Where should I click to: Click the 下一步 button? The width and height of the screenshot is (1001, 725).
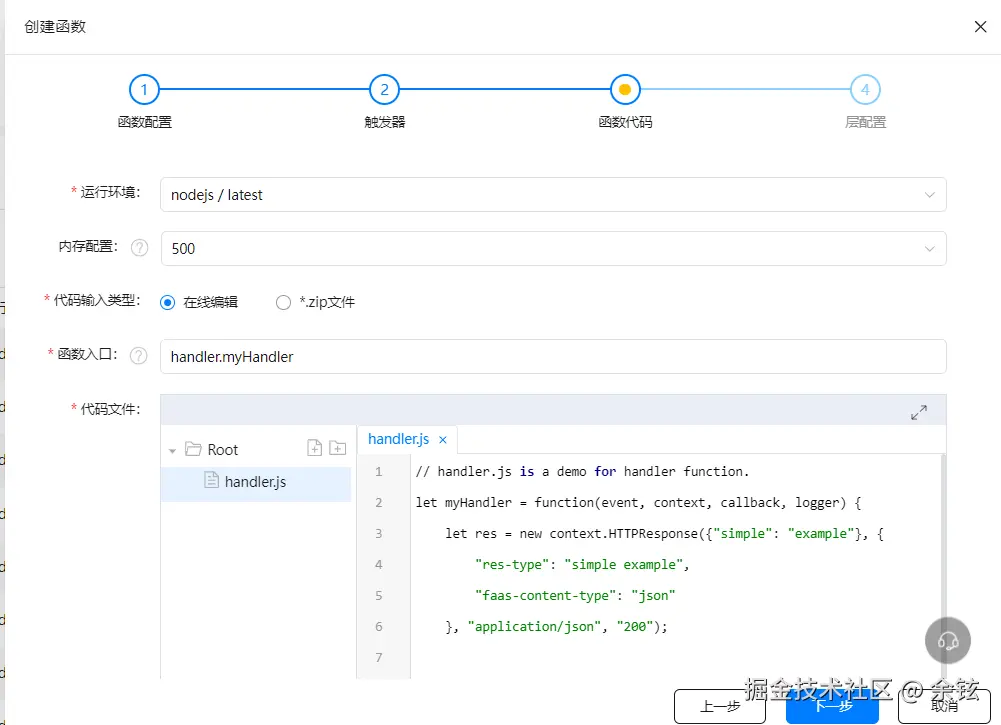click(832, 706)
